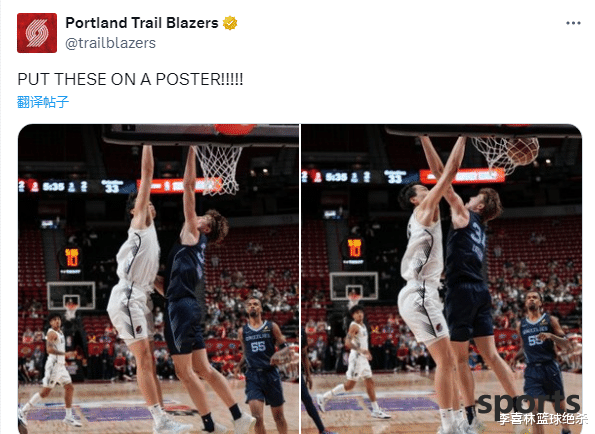Click the gold verified badge

pos(230,23)
